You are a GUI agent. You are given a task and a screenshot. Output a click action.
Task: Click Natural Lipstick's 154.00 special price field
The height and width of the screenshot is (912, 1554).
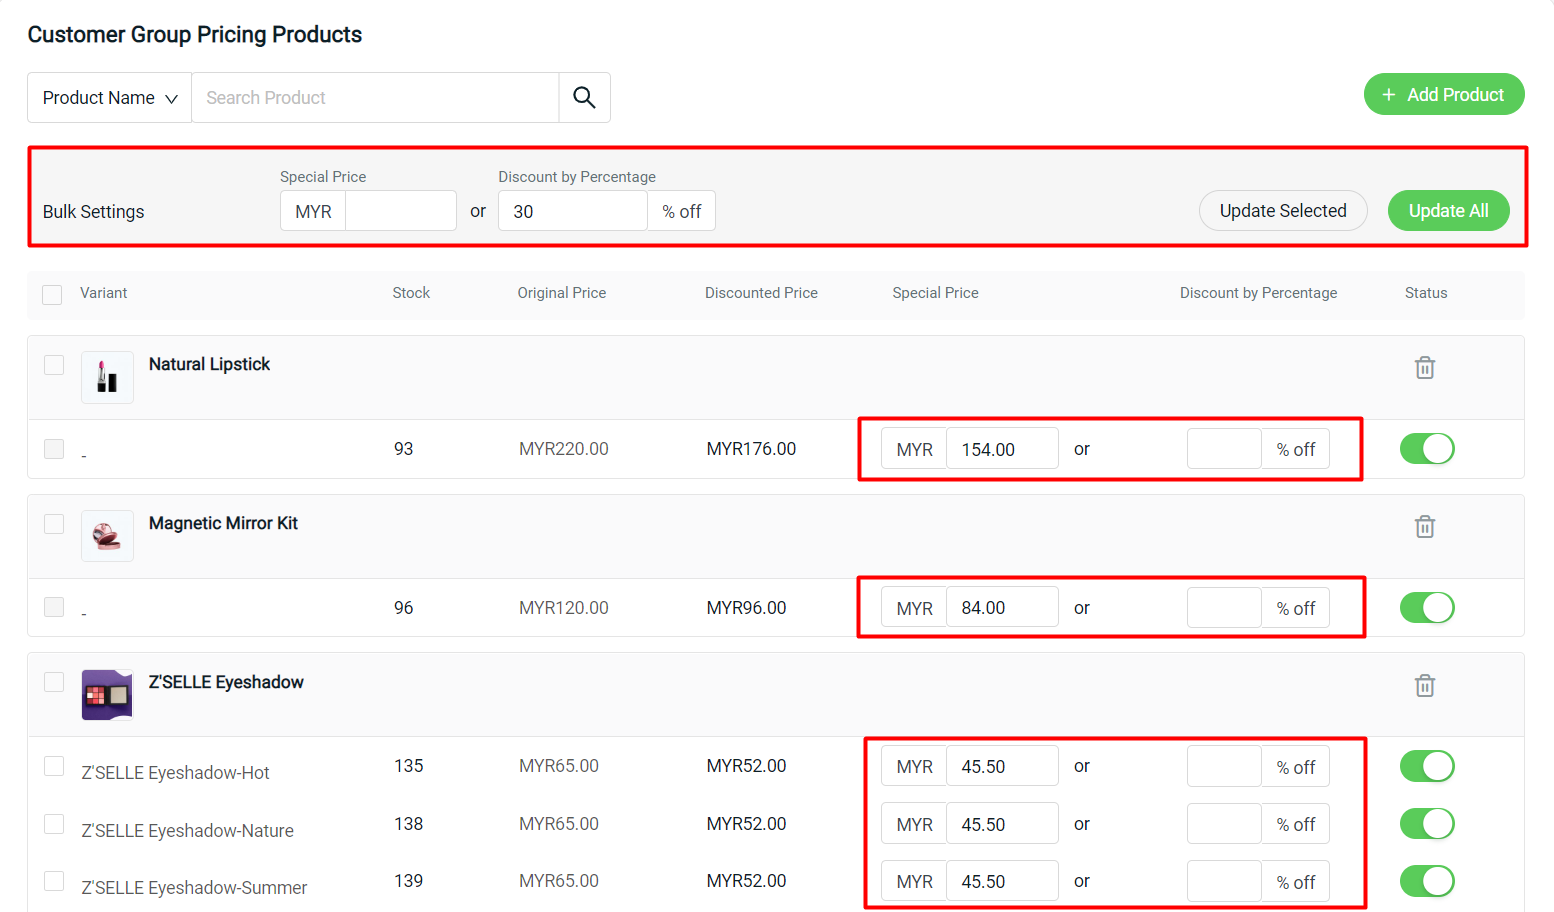pos(1002,448)
